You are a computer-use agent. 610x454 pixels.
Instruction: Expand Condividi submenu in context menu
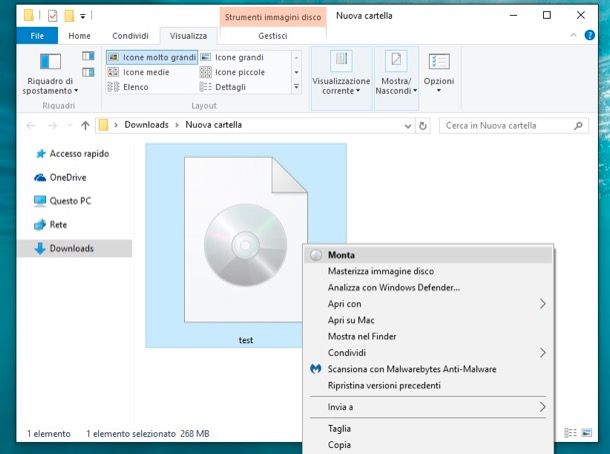click(428, 353)
